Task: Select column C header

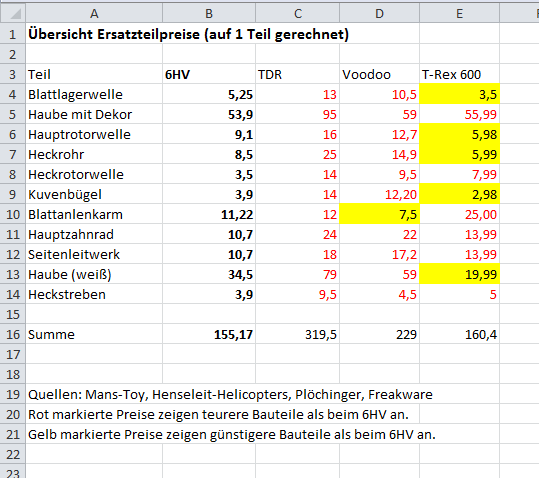Action: (297, 14)
